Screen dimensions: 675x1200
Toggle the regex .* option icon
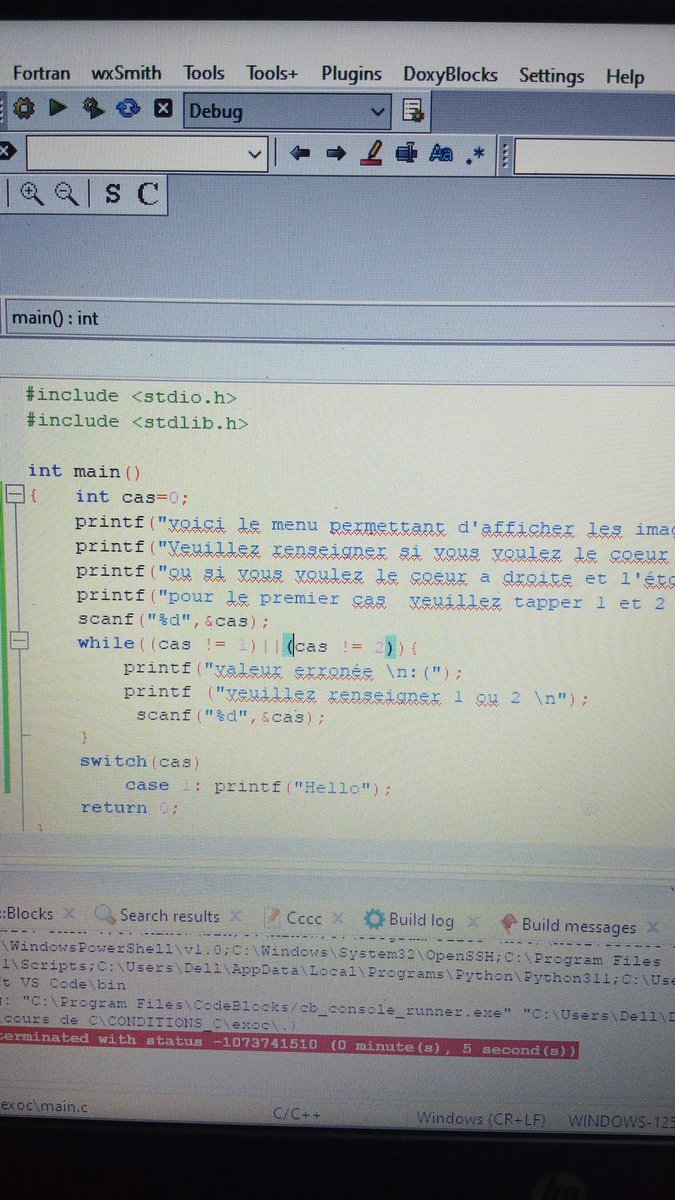[476, 154]
